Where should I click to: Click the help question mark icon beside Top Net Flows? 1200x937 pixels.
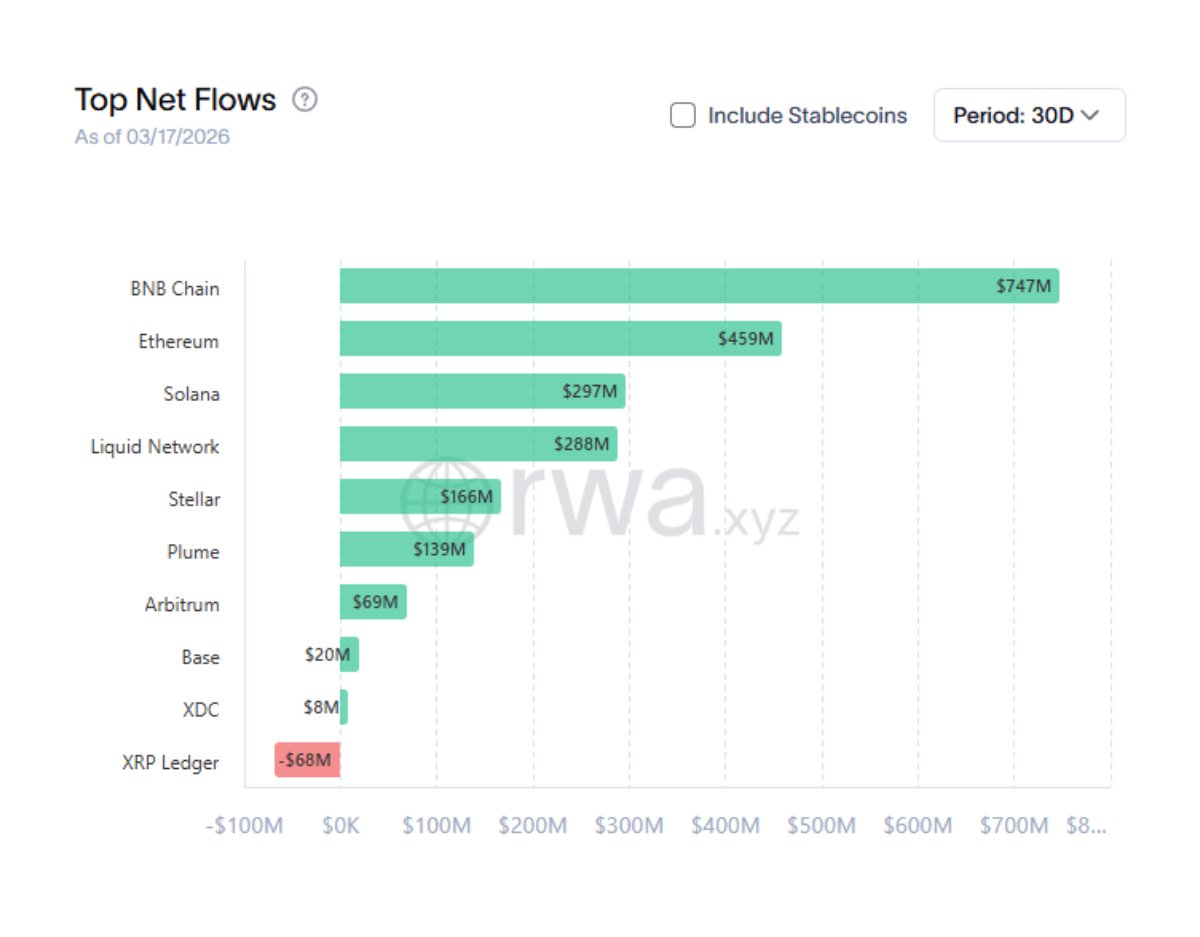305,100
